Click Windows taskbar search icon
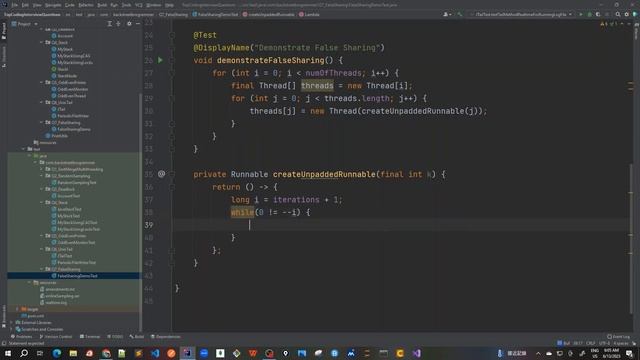640x360 pixels. click(x=24, y=353)
